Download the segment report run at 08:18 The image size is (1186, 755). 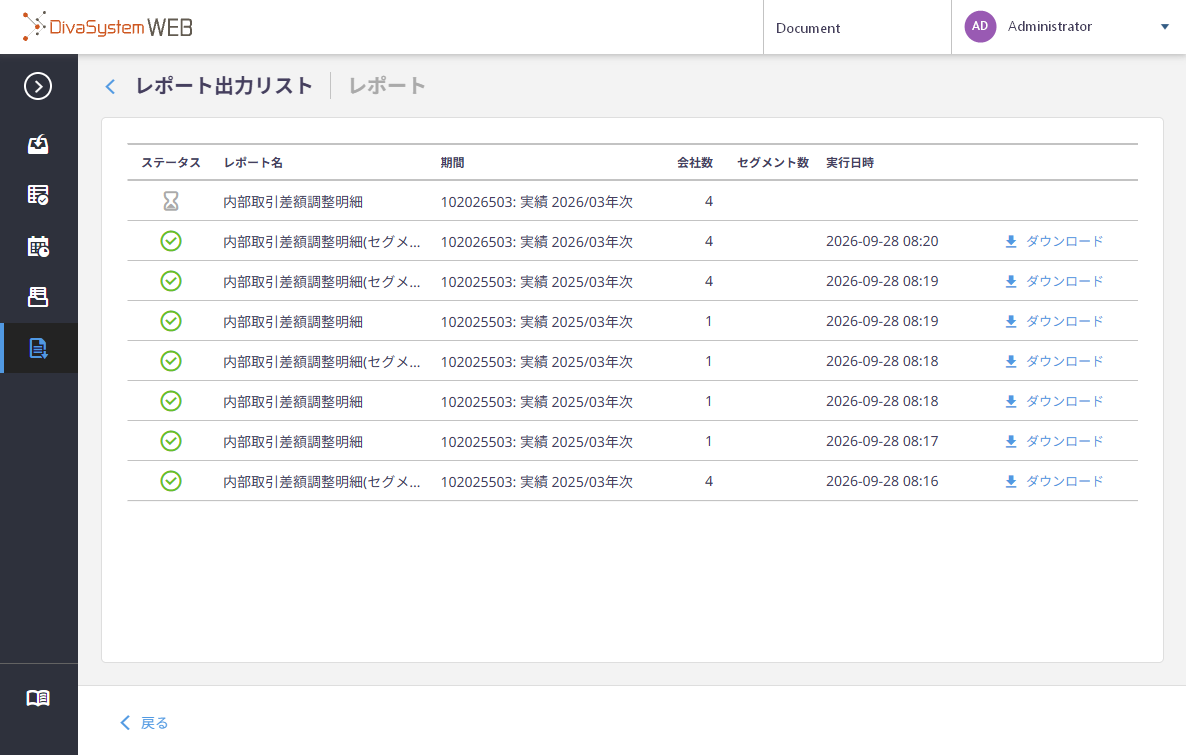(x=1054, y=362)
